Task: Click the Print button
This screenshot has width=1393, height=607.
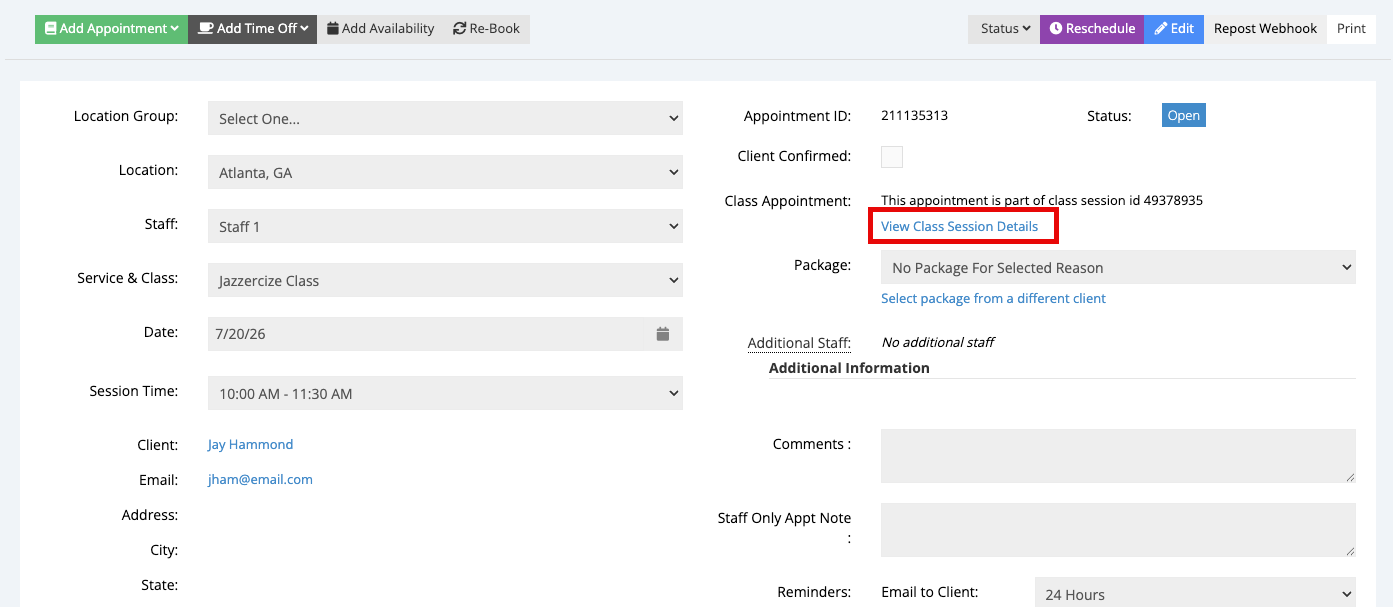Action: (x=1351, y=29)
